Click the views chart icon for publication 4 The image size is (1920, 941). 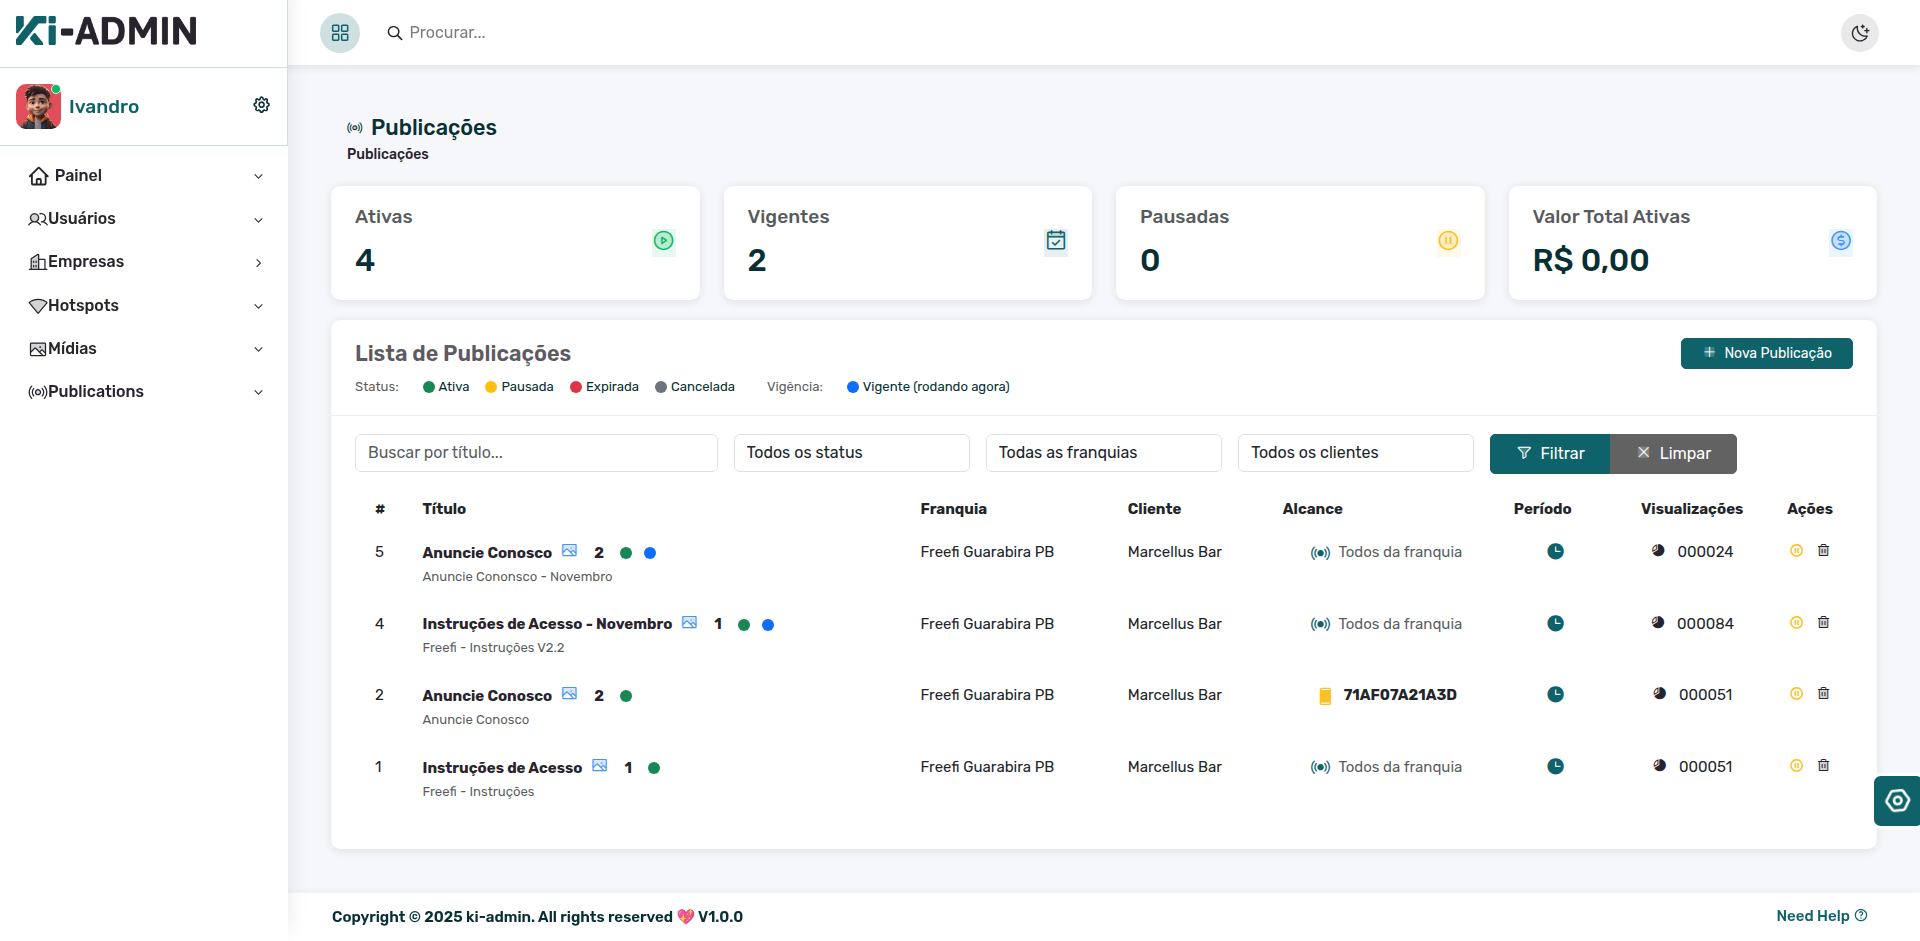tap(1657, 622)
